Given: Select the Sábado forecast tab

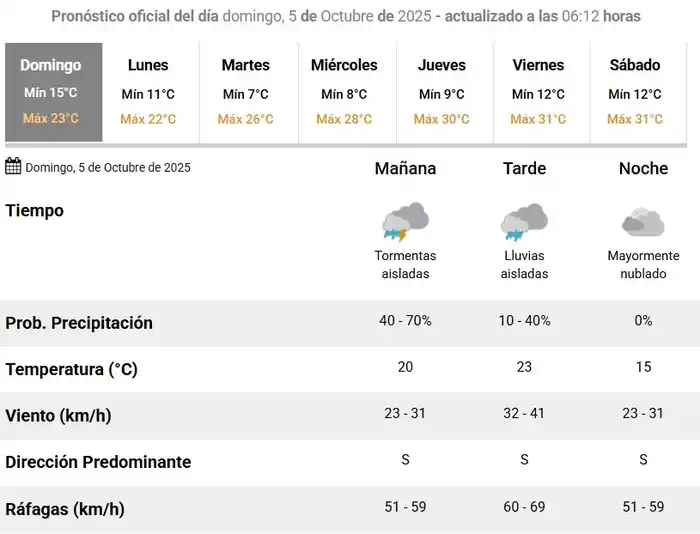Looking at the screenshot, I should [x=635, y=92].
